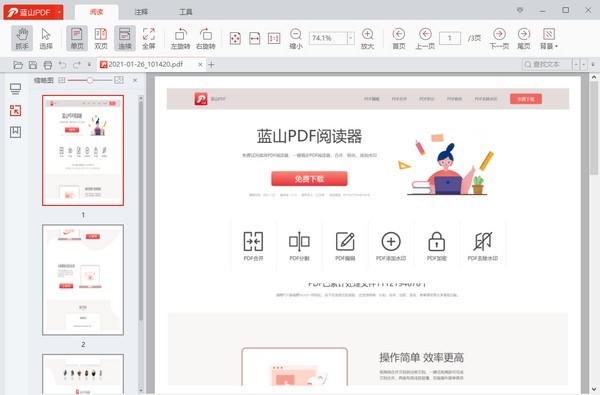Click into the 74.1% zoom percentage field

click(x=328, y=38)
